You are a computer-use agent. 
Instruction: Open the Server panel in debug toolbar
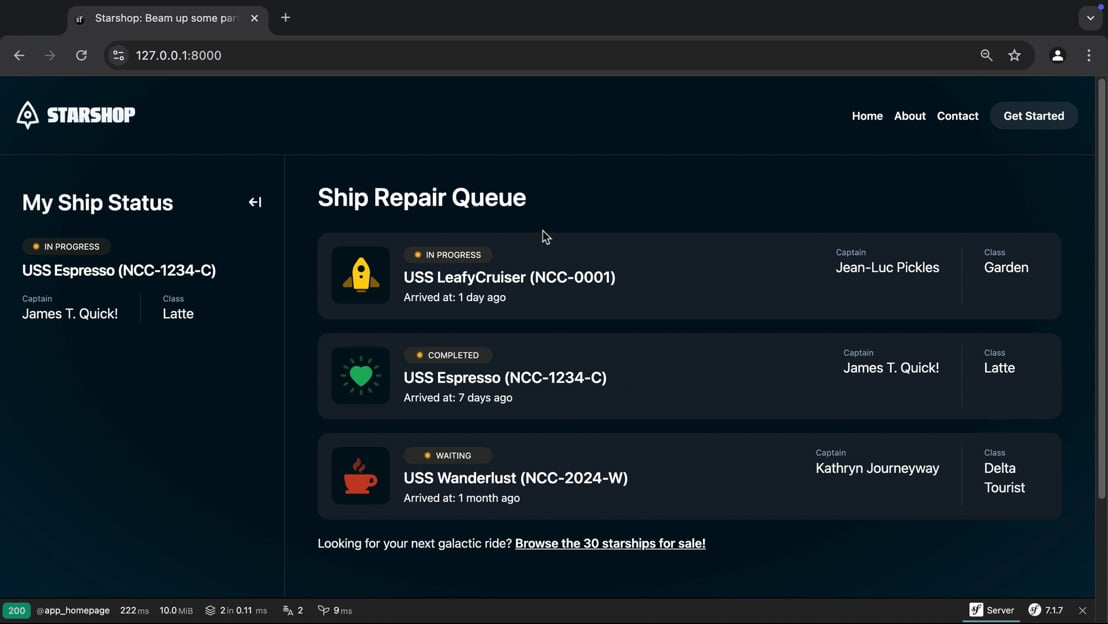[991, 610]
